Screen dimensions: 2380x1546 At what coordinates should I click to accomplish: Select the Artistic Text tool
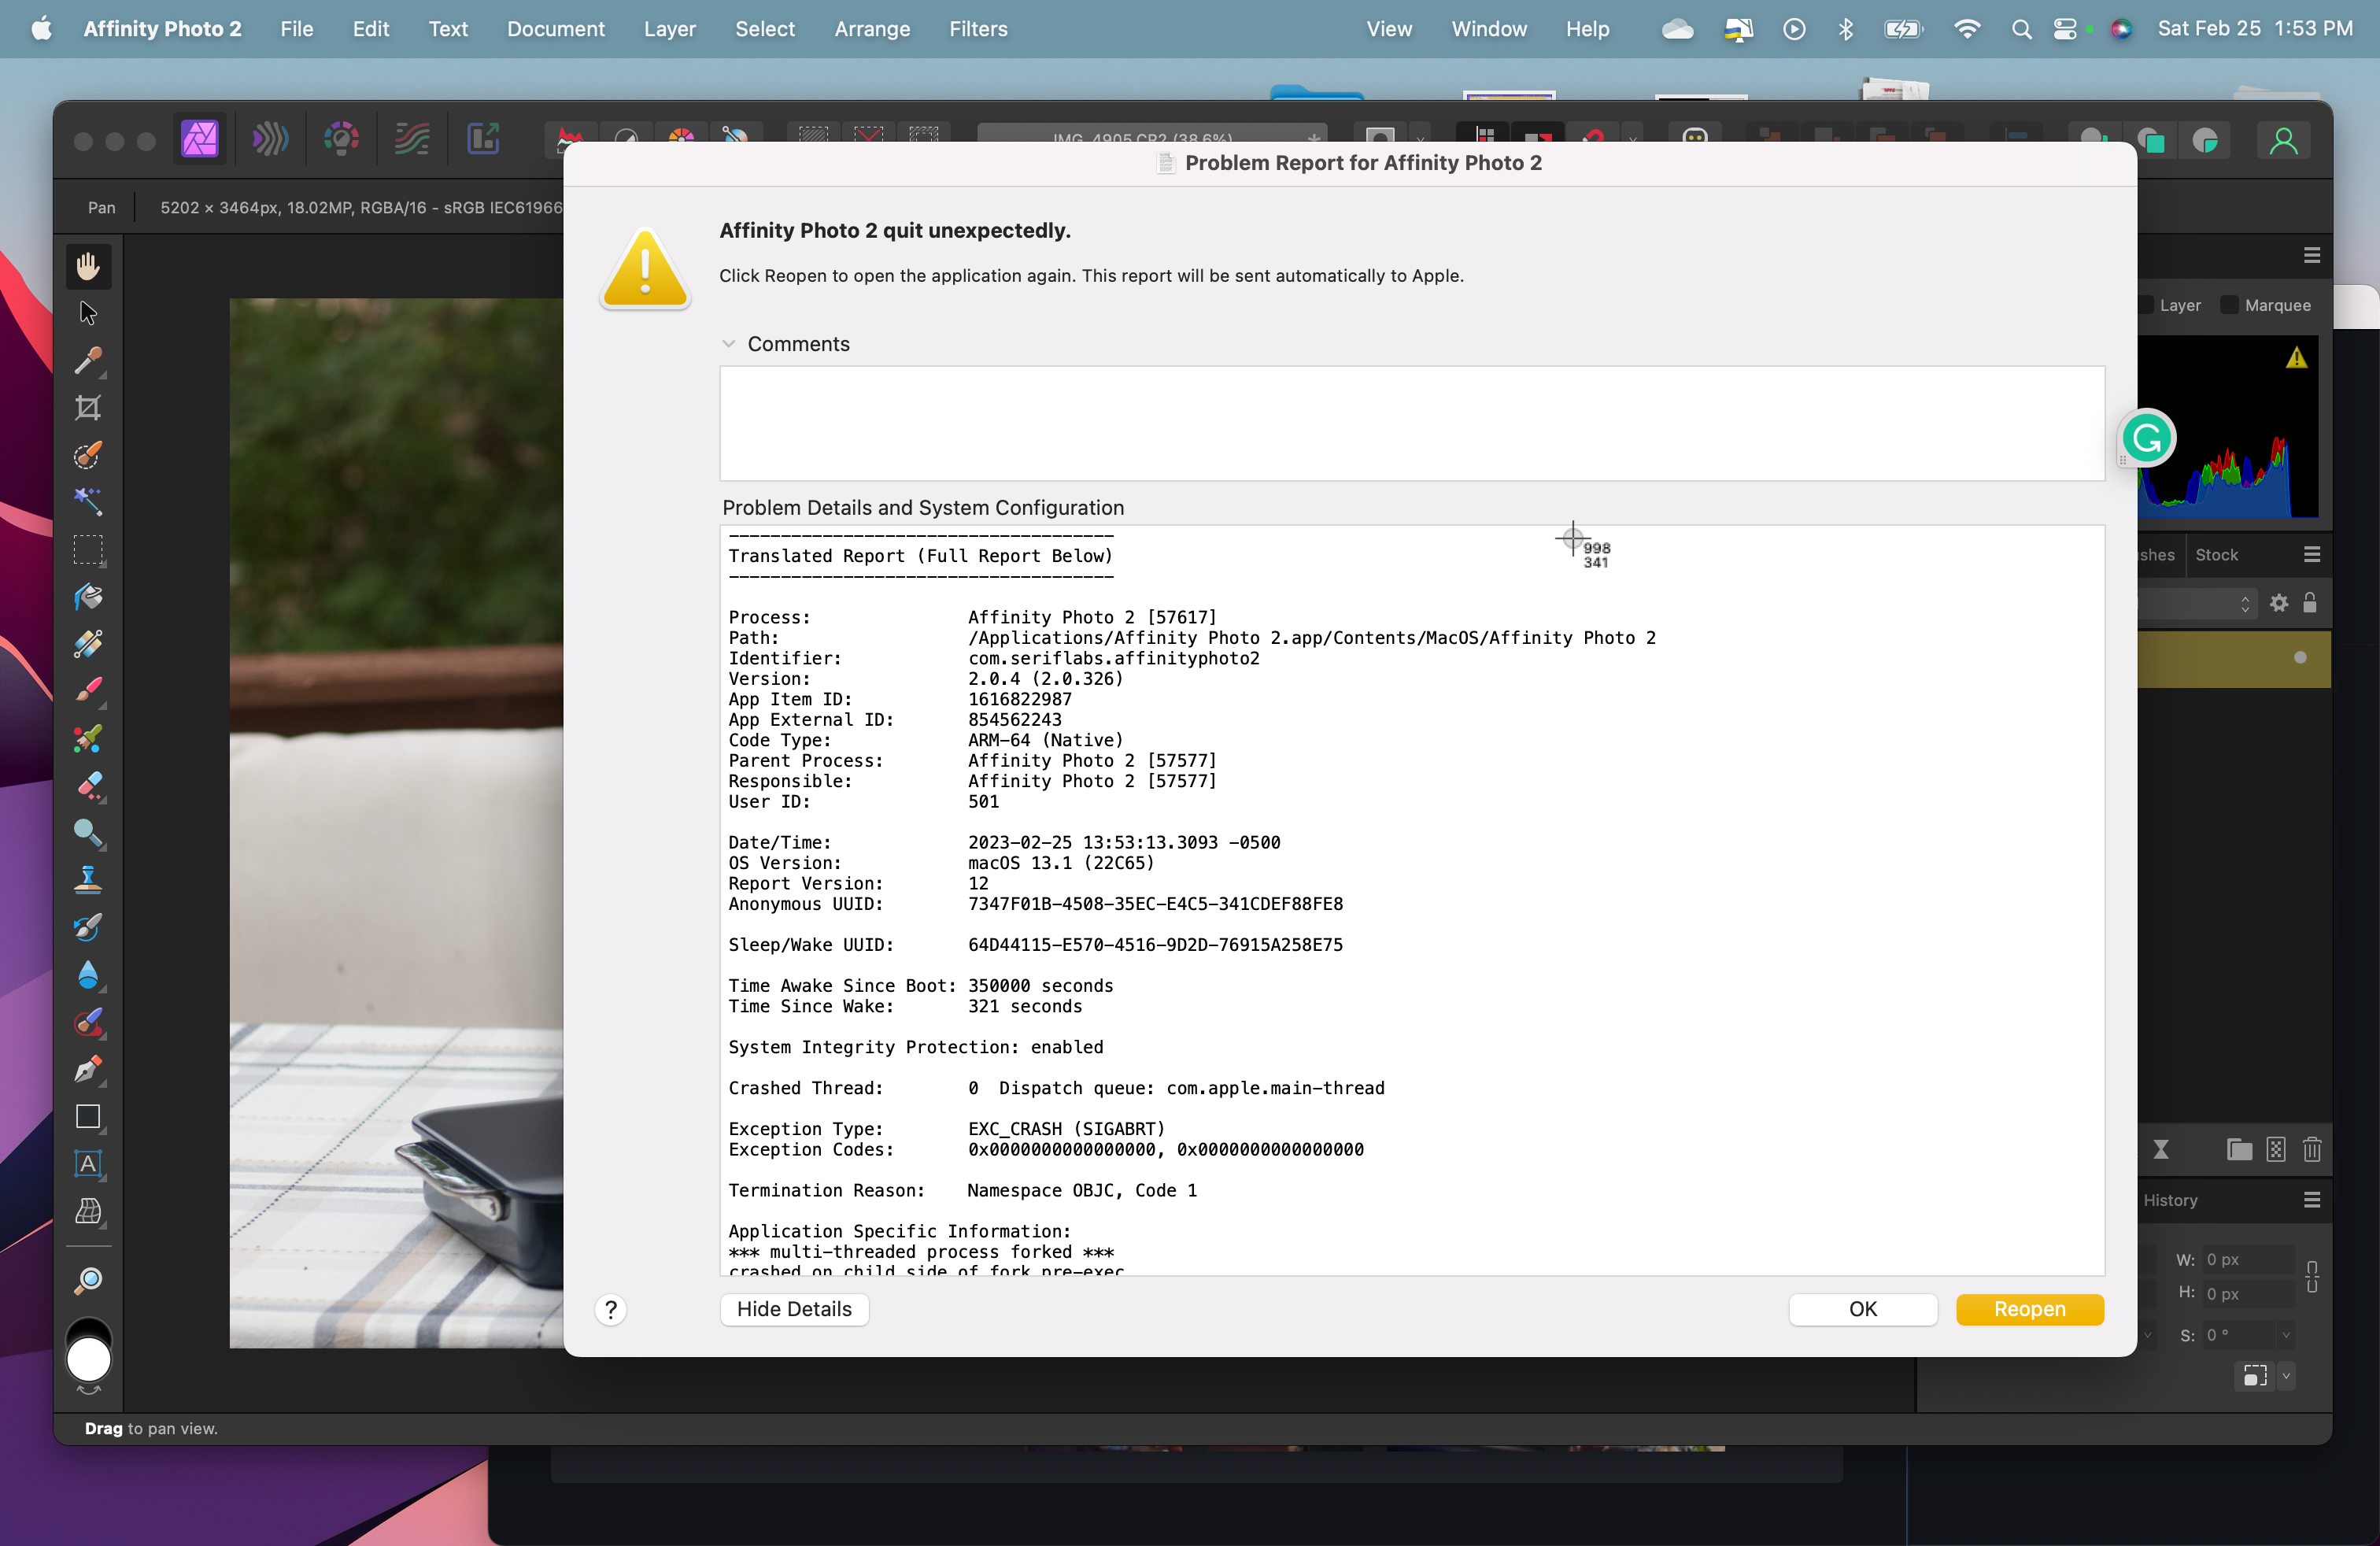click(x=88, y=1164)
